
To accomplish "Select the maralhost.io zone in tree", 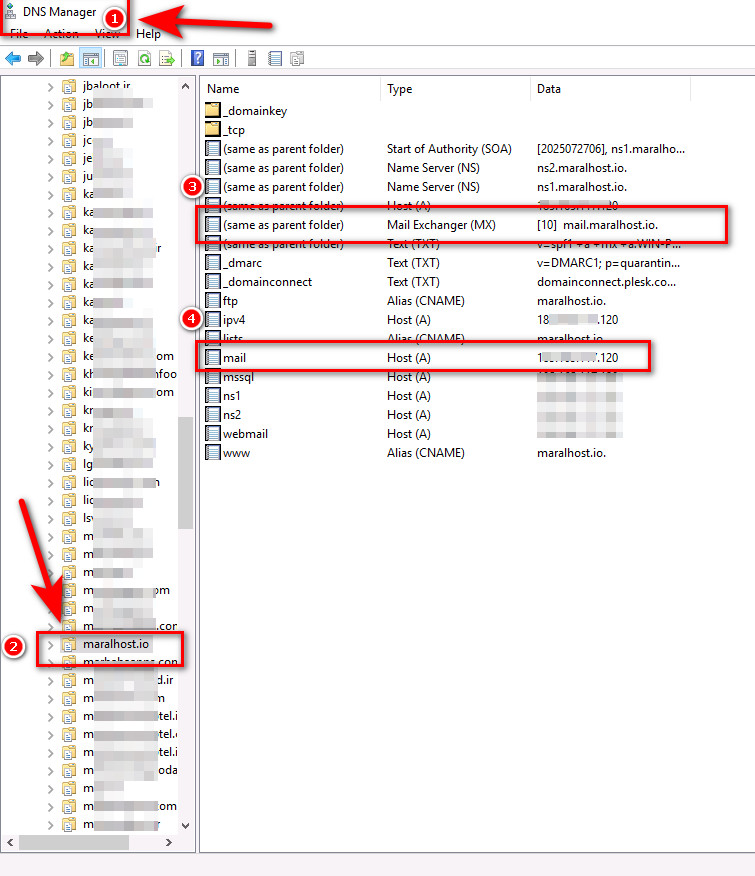I will coord(115,645).
